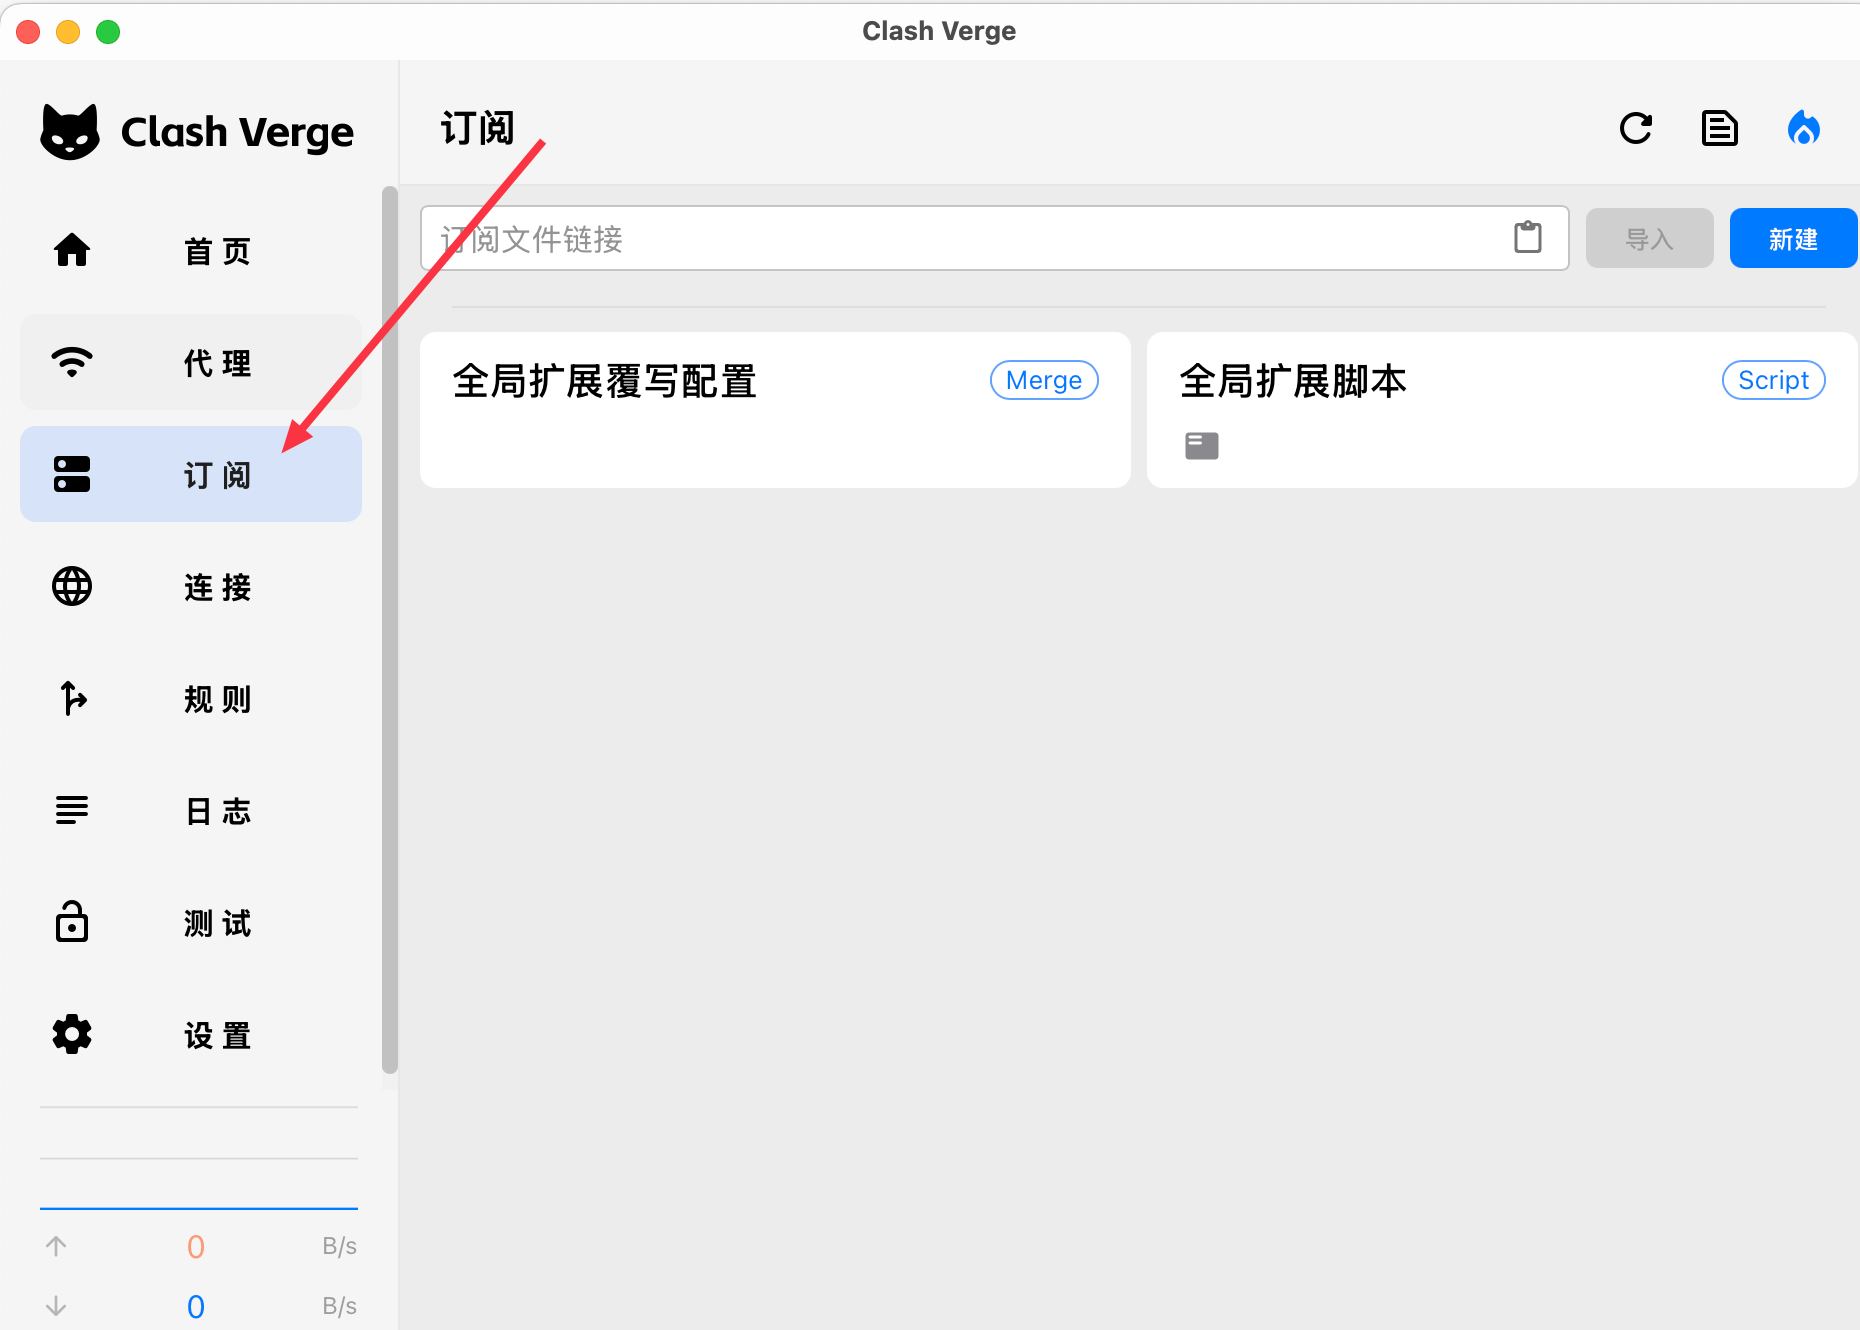
Task: Click the upload speed arrow icon
Action: point(56,1246)
